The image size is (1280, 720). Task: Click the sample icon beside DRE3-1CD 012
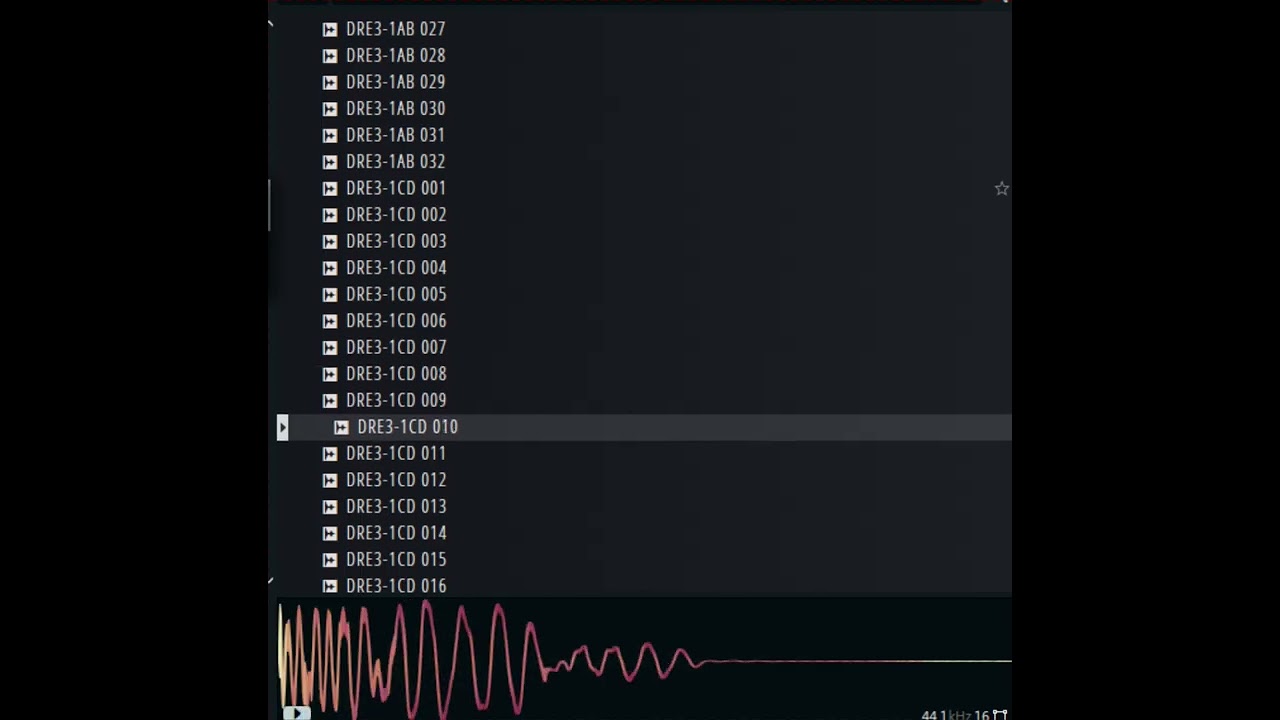click(330, 480)
